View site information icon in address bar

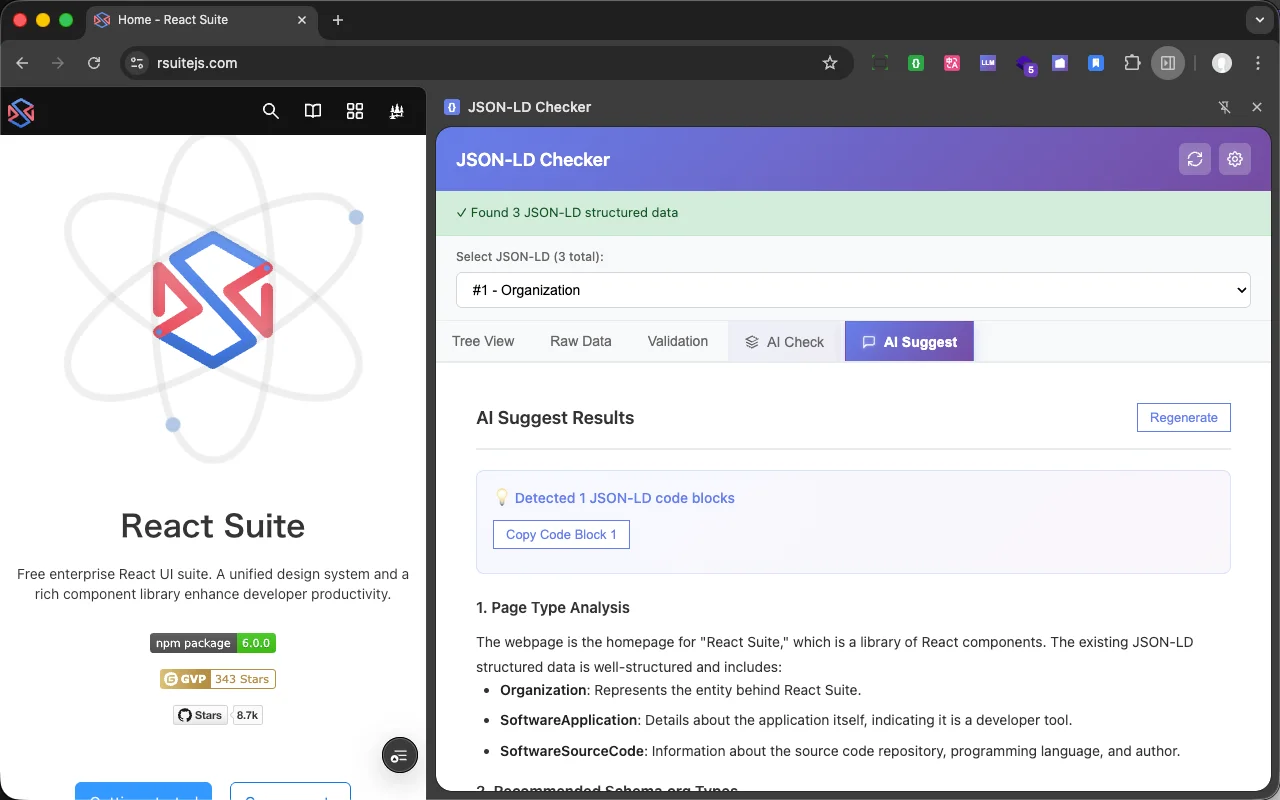138,63
